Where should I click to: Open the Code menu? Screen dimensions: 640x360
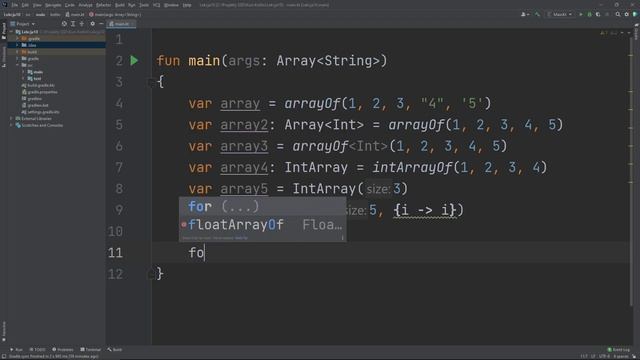[x=70, y=5]
